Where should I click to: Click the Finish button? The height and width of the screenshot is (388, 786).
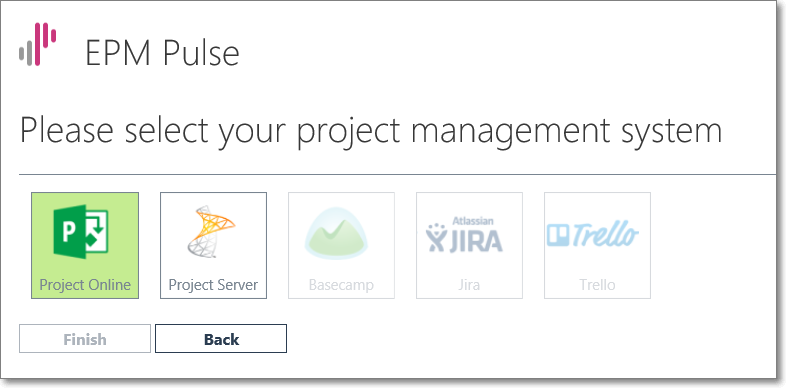[x=85, y=339]
